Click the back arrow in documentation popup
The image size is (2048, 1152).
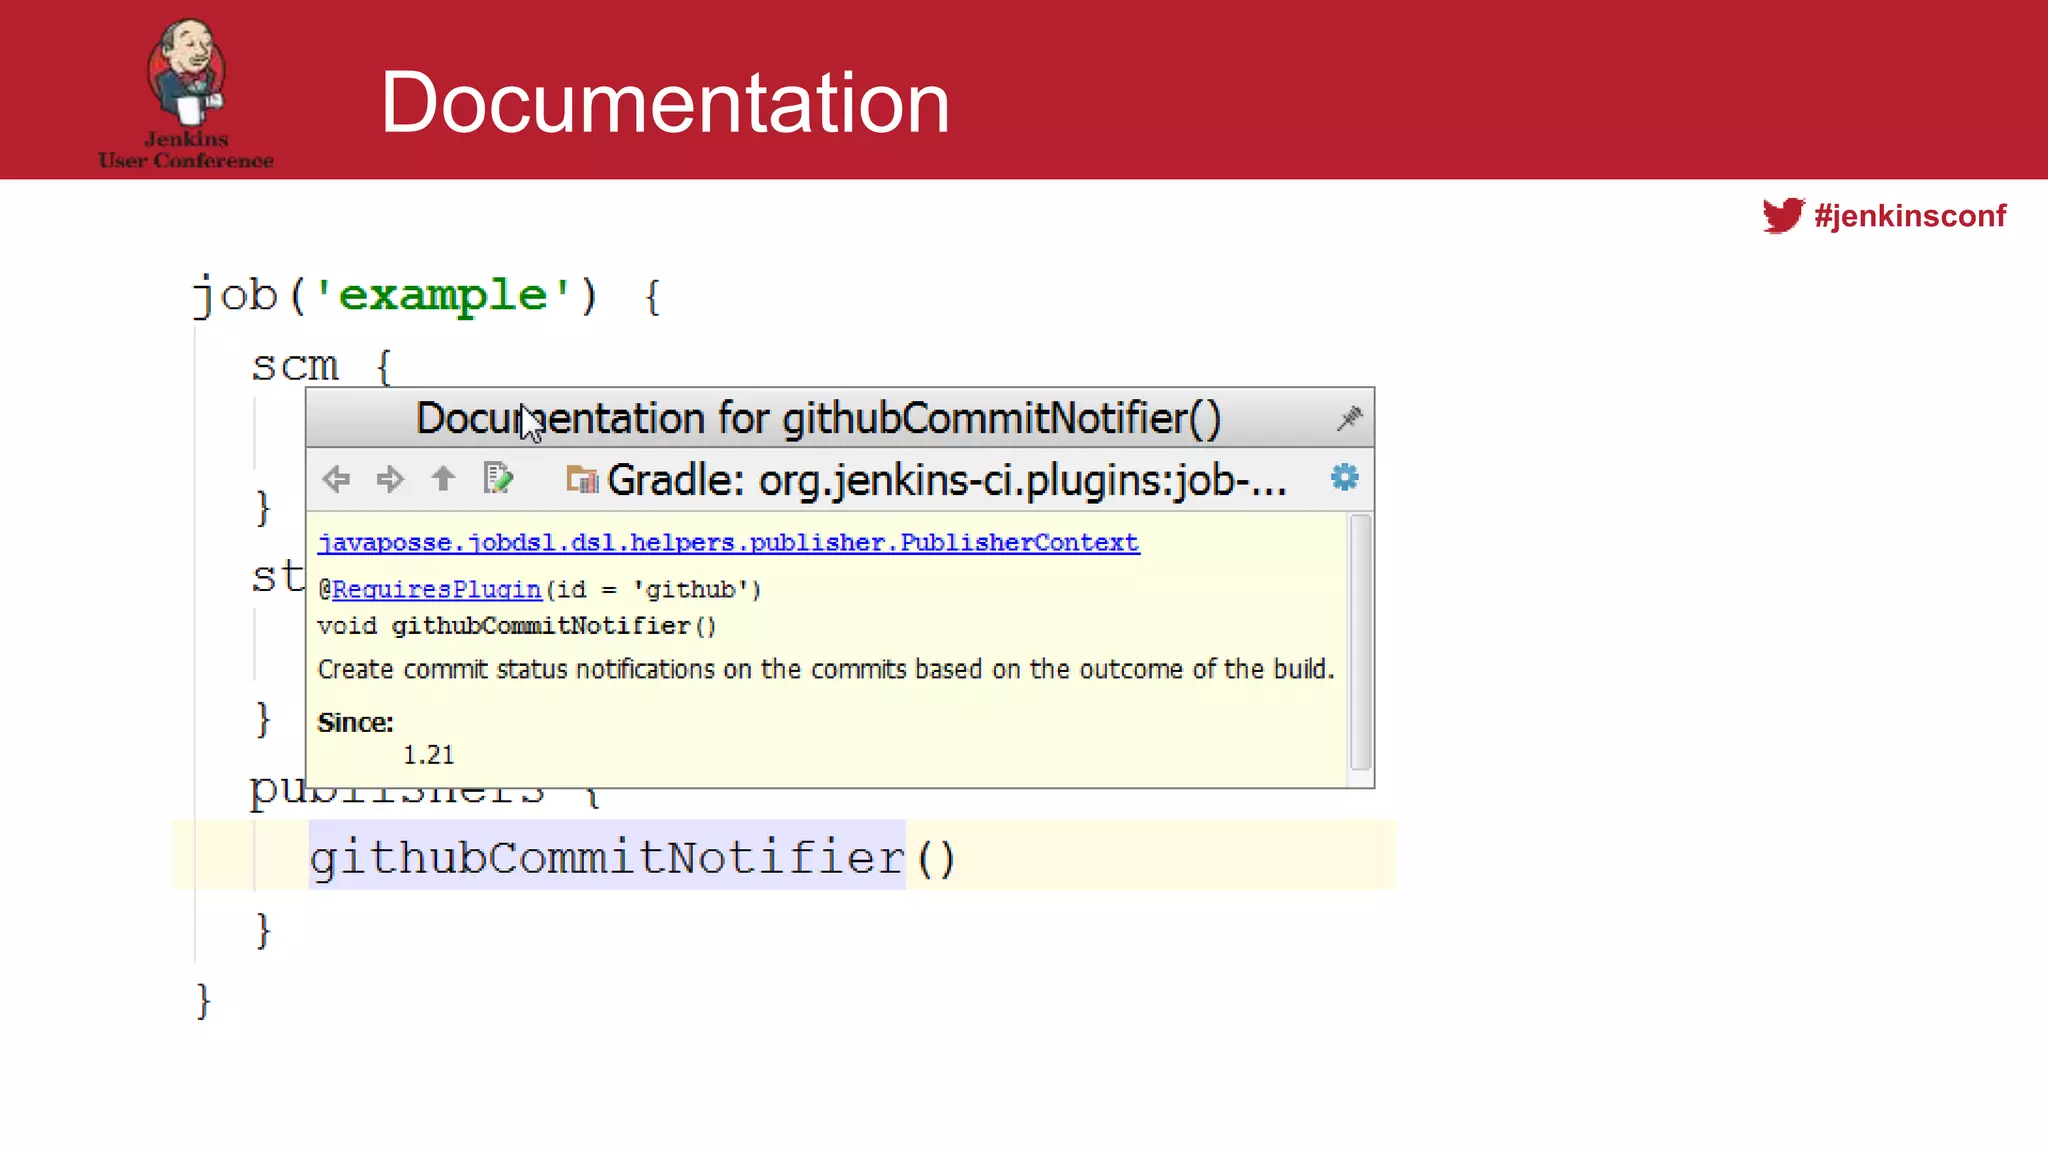(x=336, y=479)
